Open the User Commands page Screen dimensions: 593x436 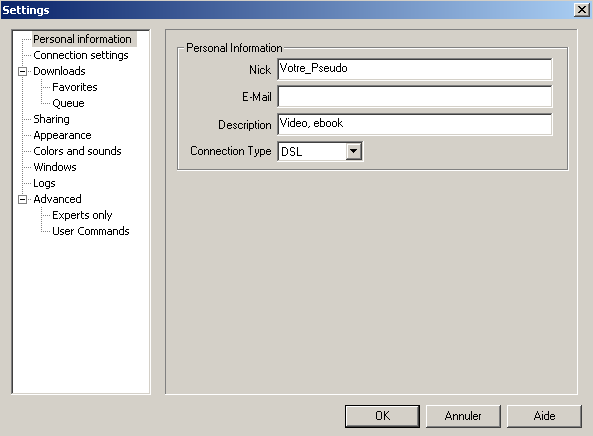tap(90, 231)
